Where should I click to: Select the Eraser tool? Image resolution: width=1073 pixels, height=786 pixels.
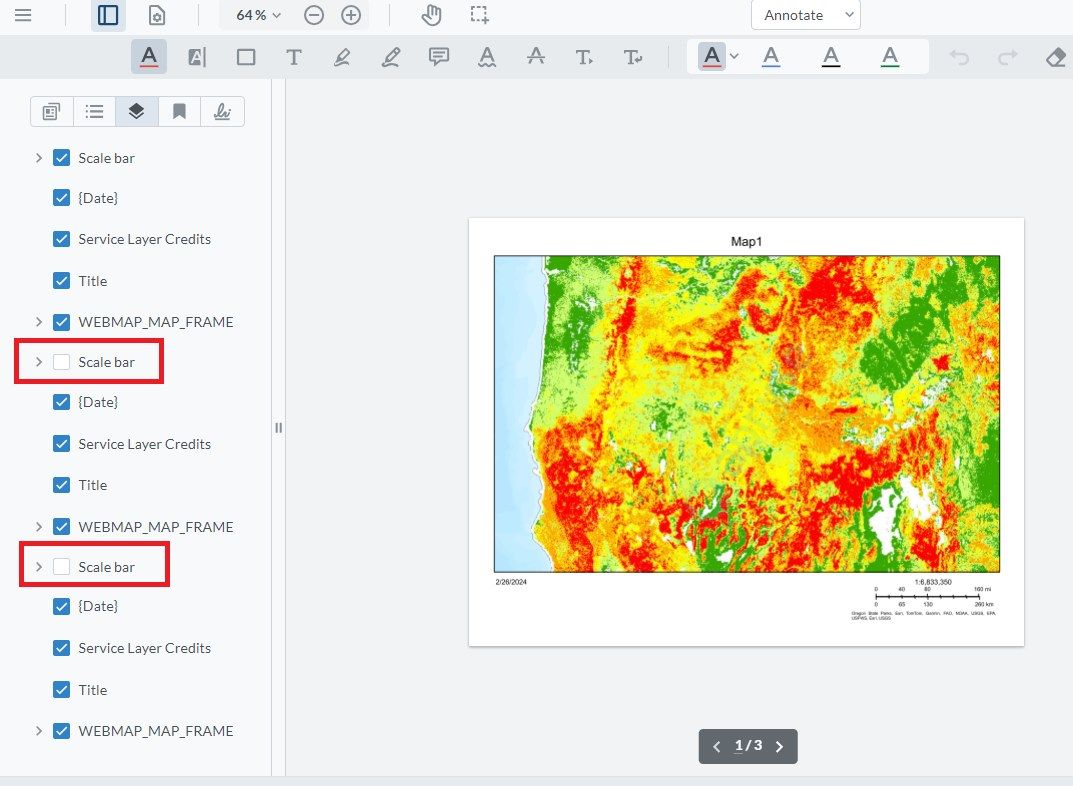click(1055, 57)
